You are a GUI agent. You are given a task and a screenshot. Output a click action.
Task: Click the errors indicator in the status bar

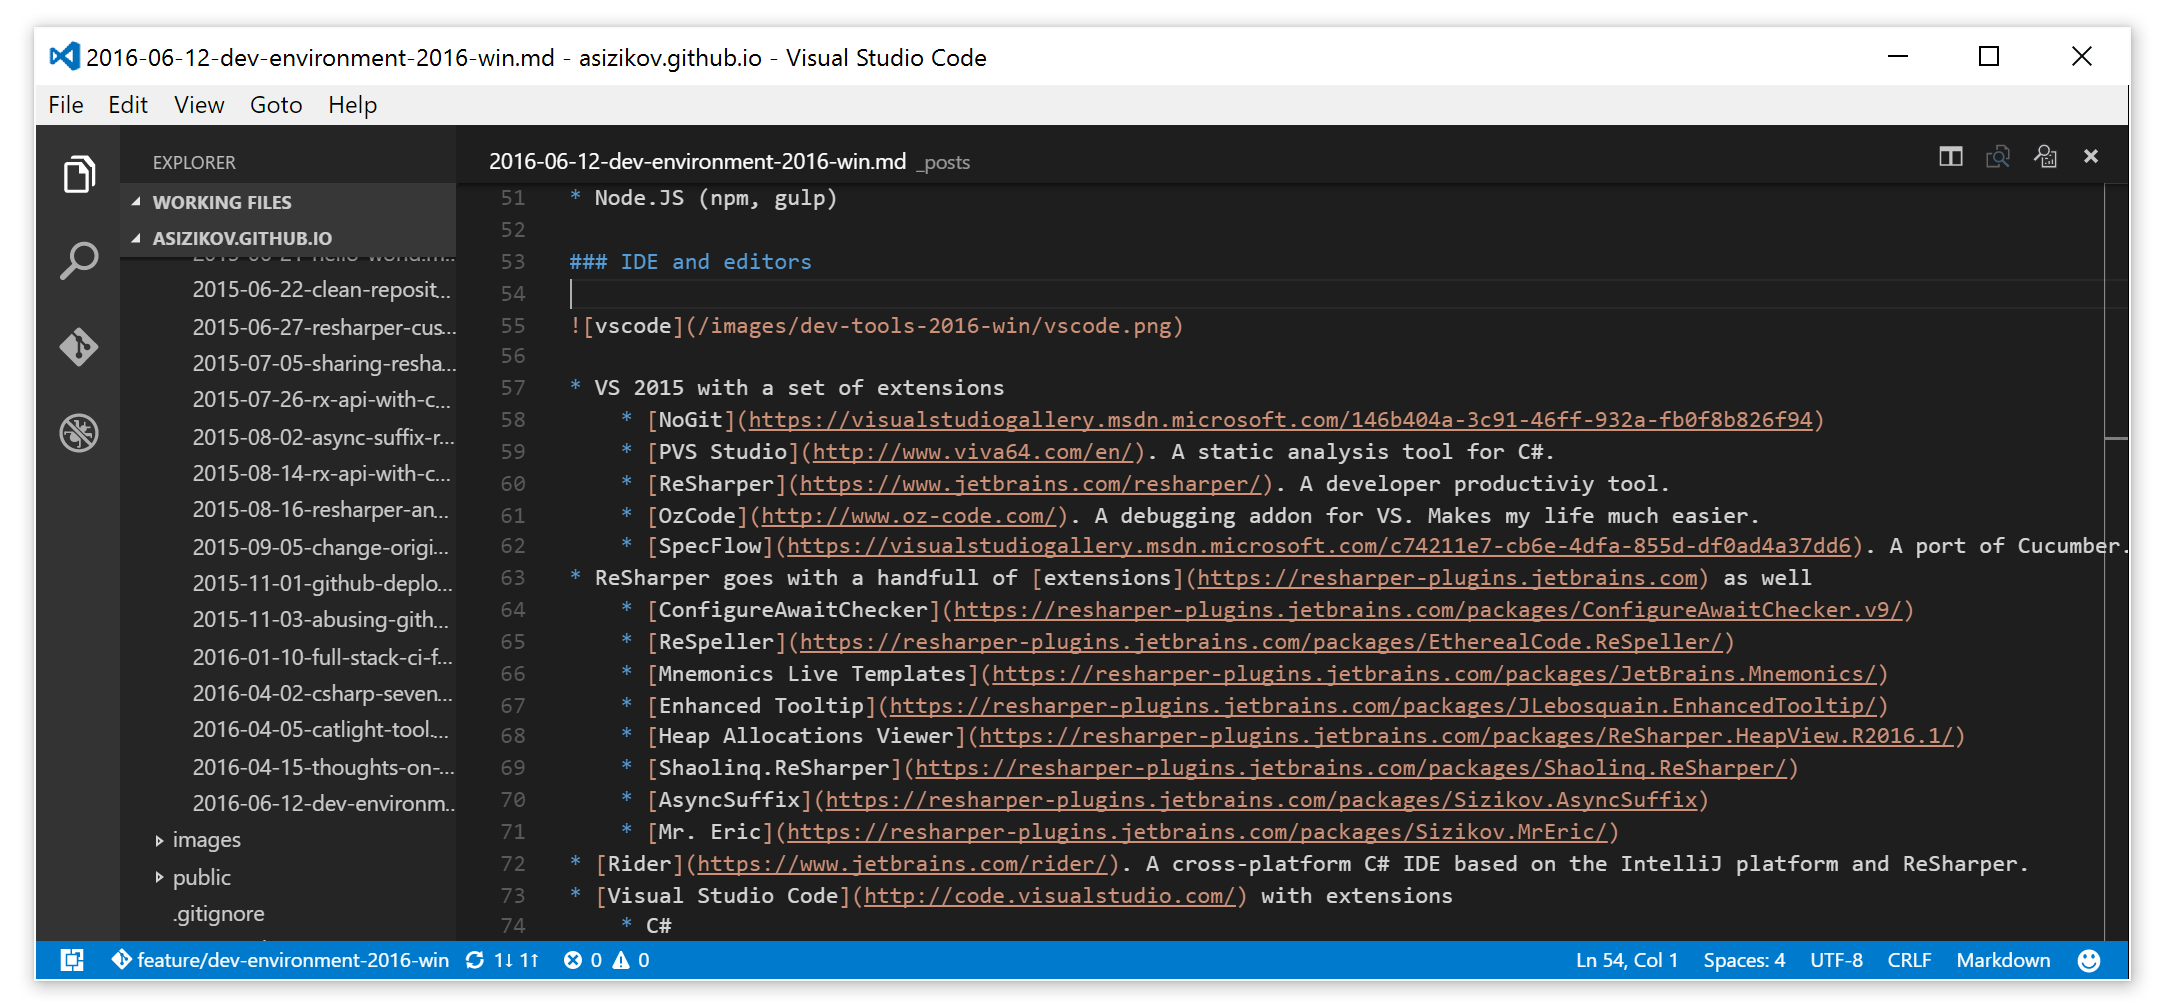[x=583, y=960]
